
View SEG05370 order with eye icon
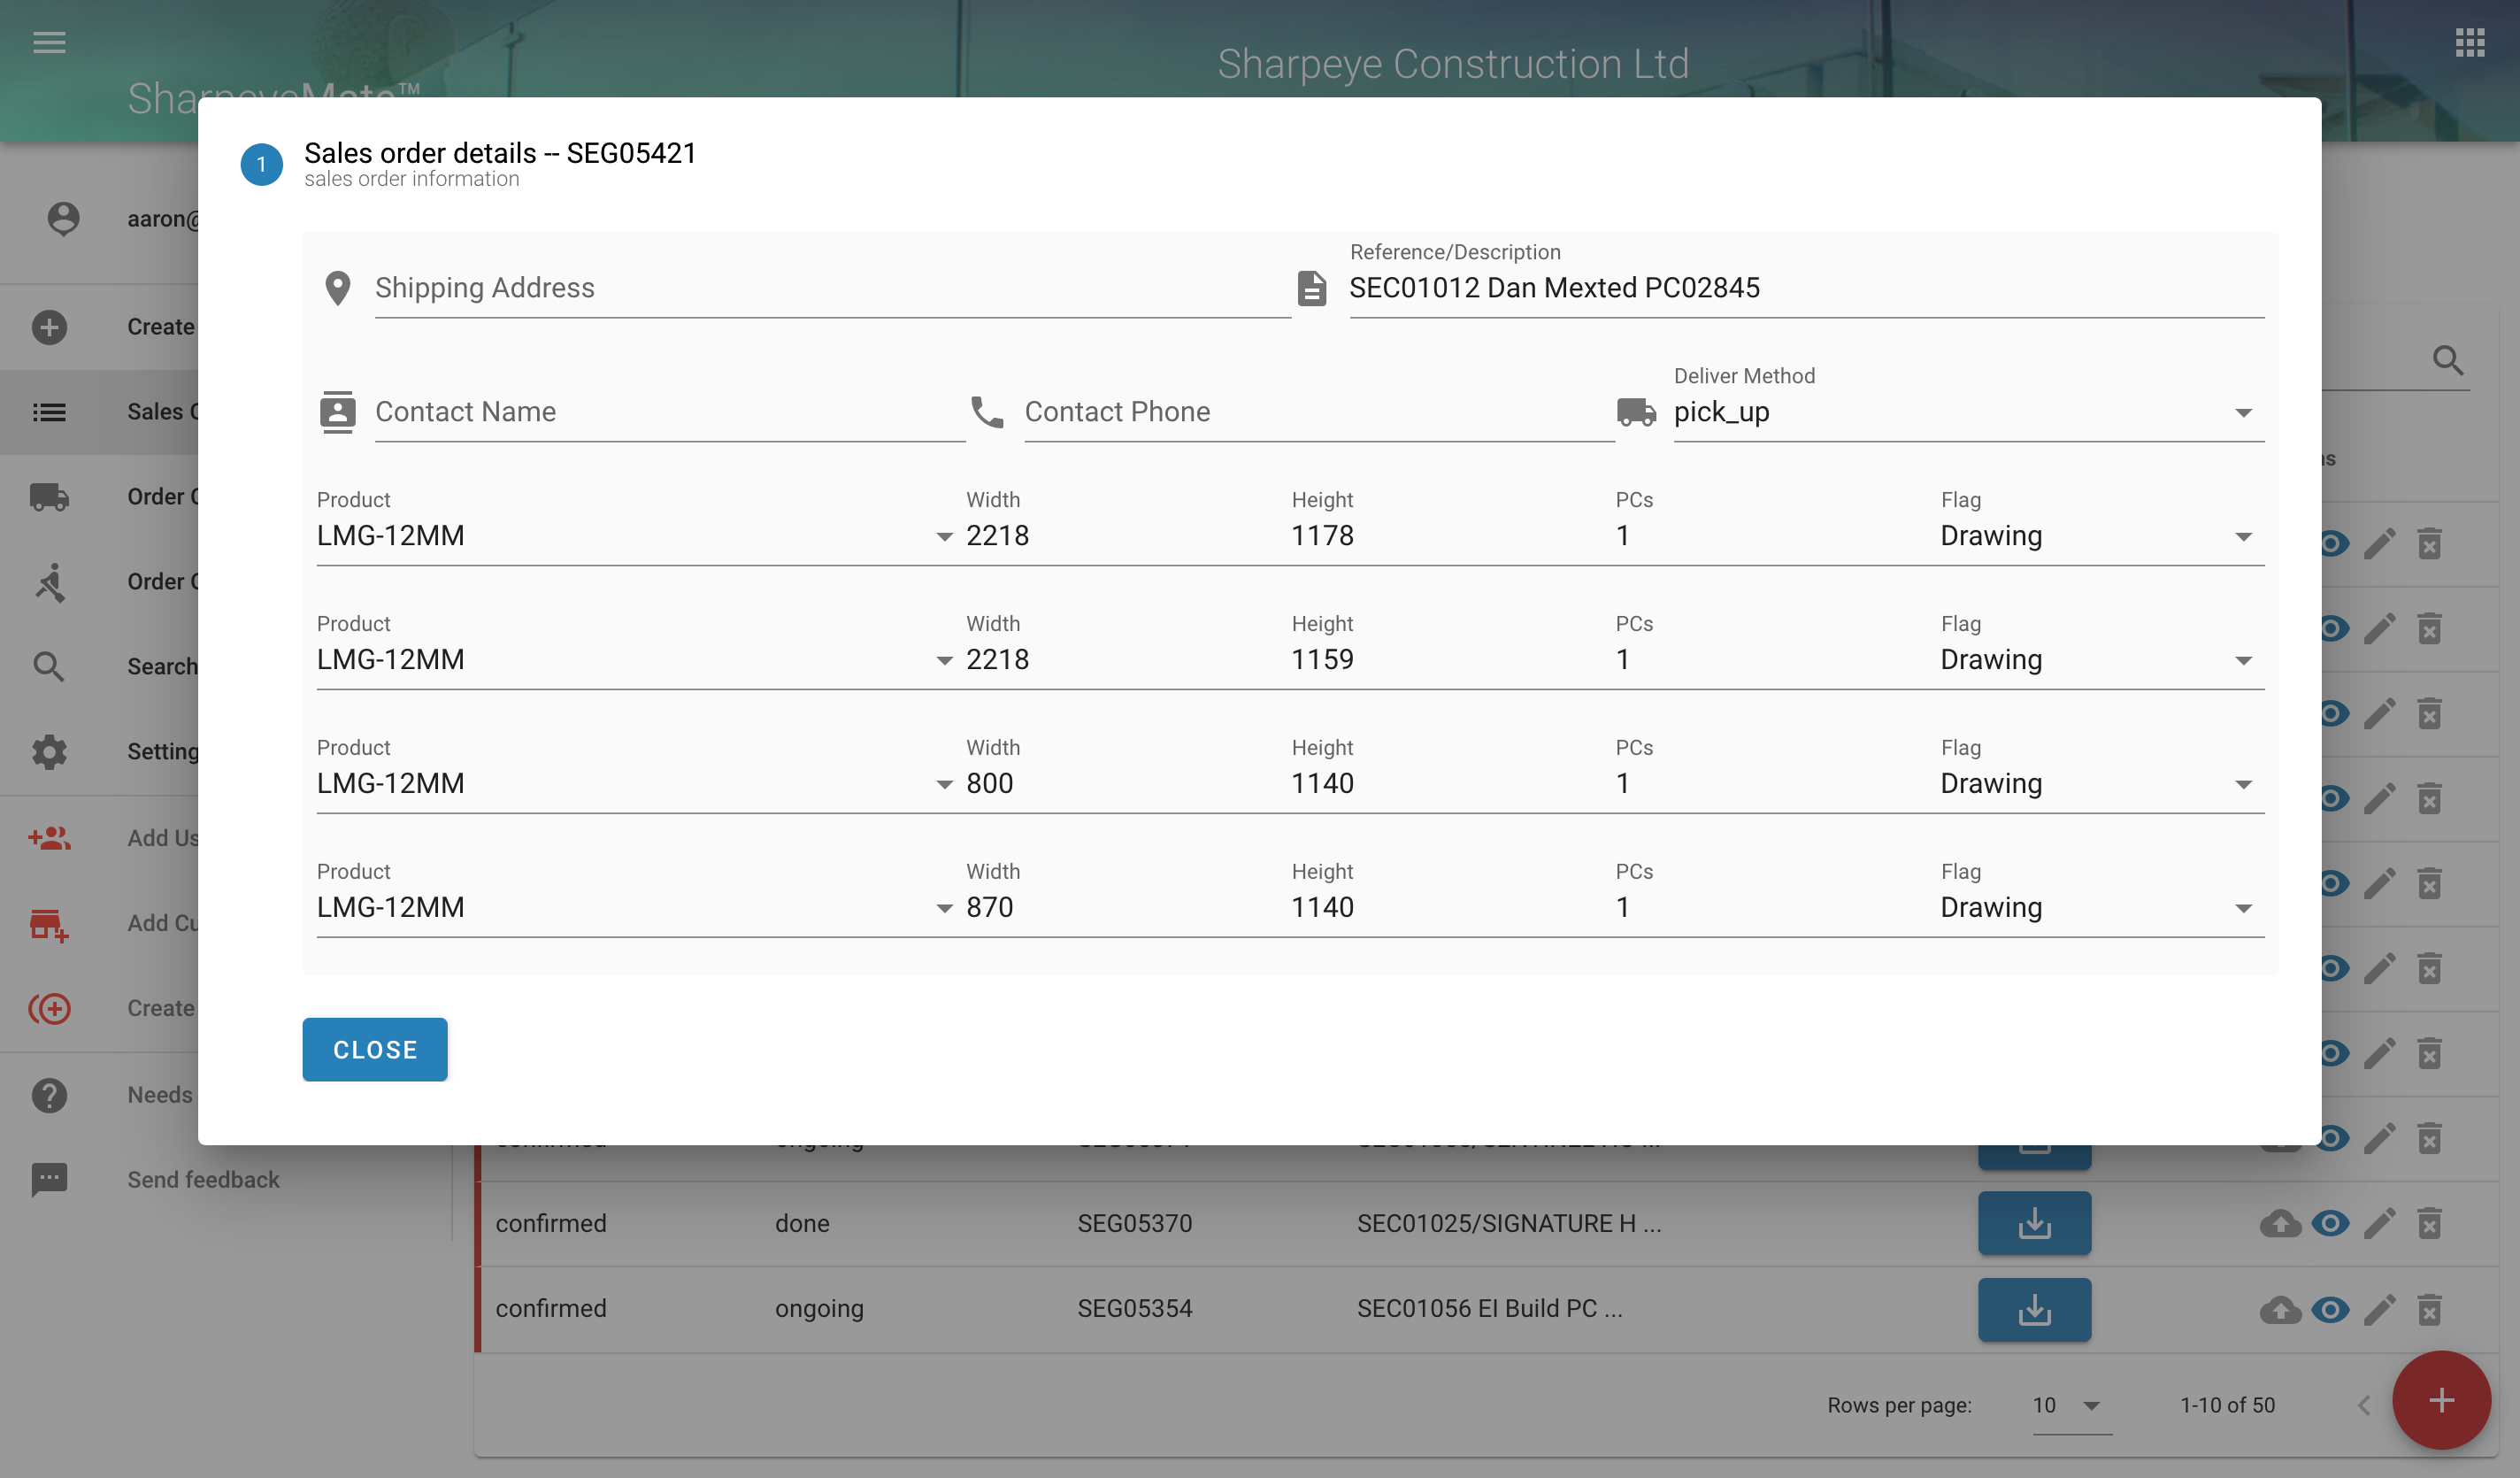pos(2330,1223)
